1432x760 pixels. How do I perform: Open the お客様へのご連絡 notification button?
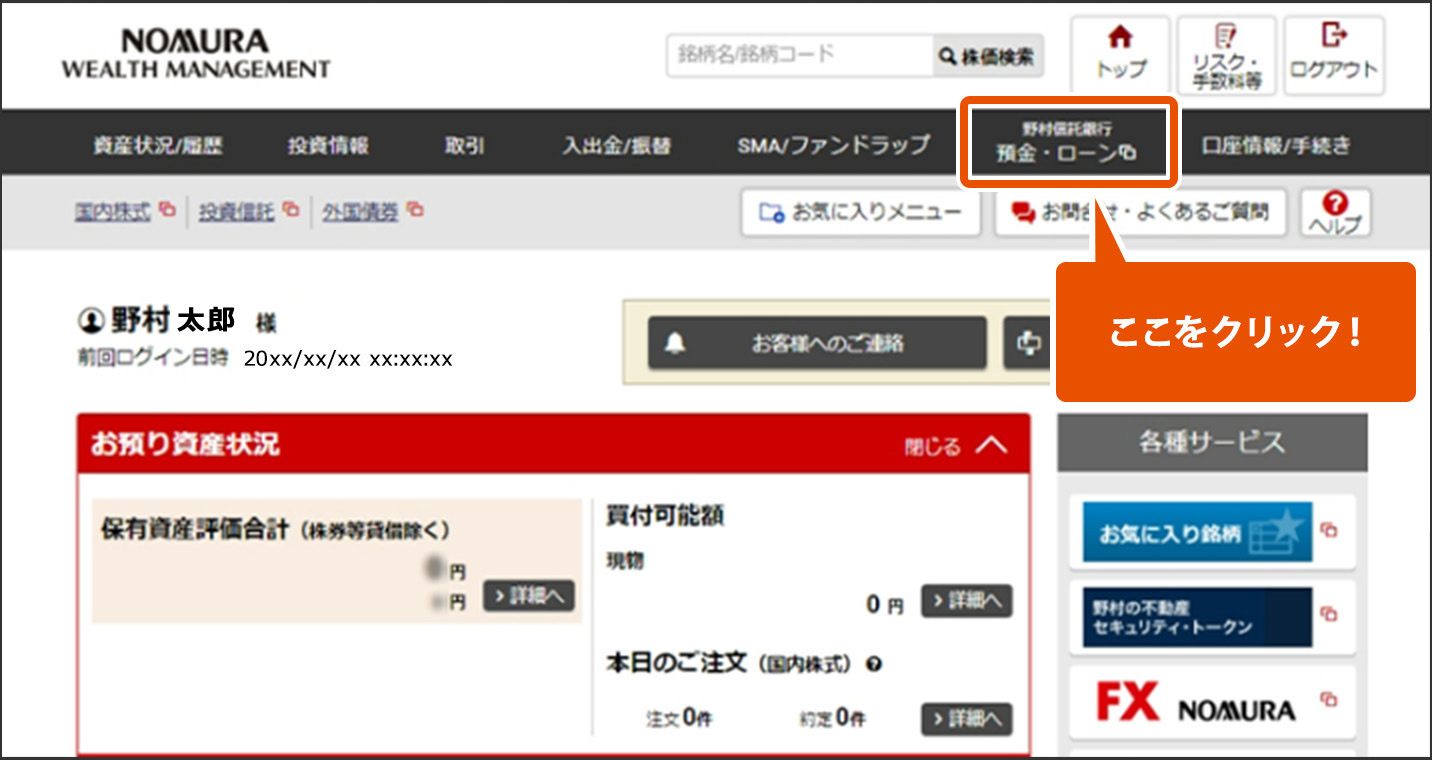point(817,343)
